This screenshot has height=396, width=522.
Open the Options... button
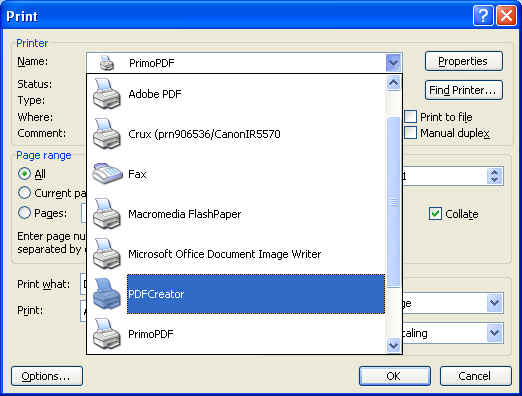tap(47, 376)
